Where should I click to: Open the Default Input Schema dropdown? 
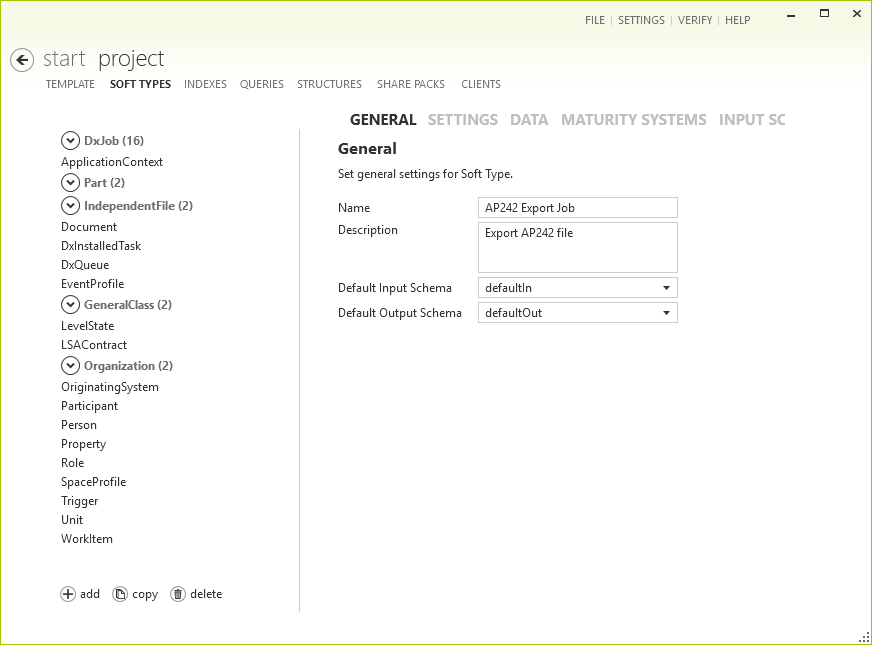coord(665,288)
